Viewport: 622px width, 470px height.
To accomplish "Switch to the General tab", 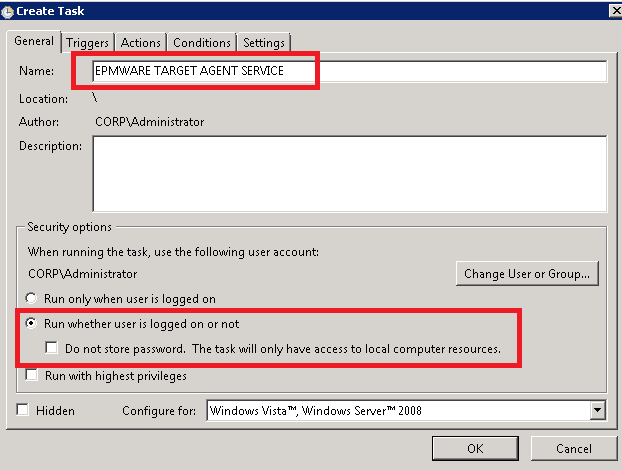I will pos(34,41).
